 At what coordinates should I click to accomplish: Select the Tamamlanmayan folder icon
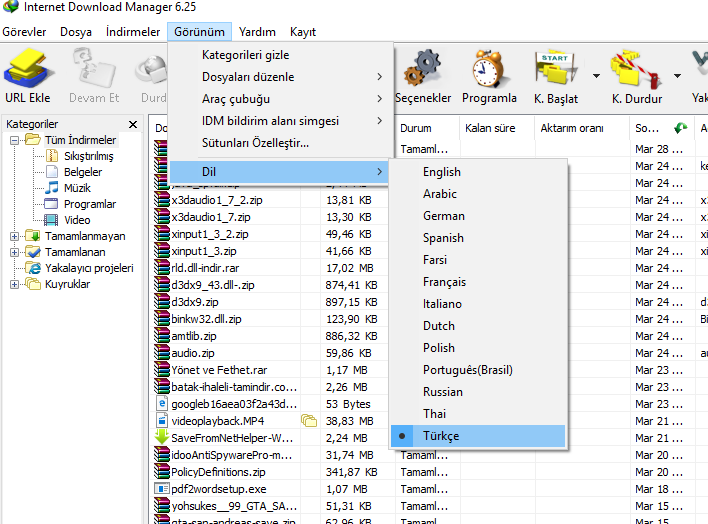[33, 236]
